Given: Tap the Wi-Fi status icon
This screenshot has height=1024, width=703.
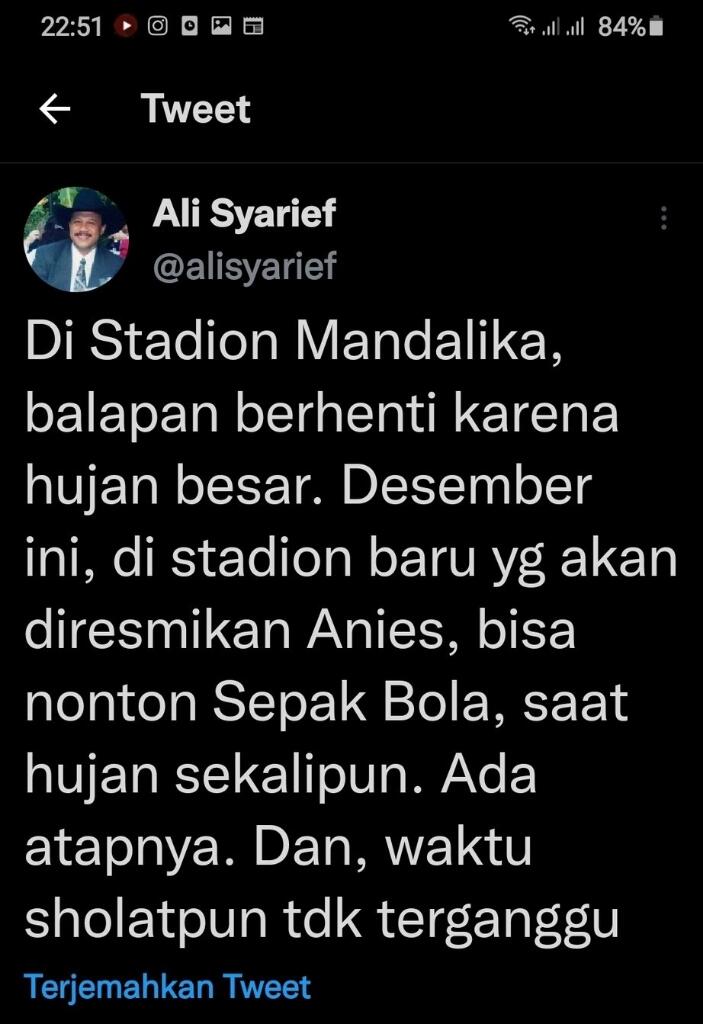Looking at the screenshot, I should 521,26.
